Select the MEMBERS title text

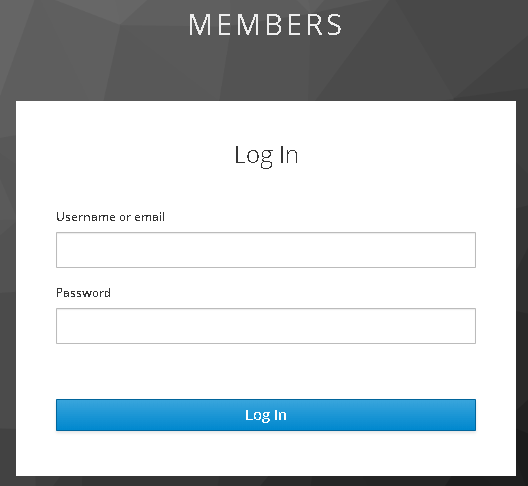click(x=265, y=25)
